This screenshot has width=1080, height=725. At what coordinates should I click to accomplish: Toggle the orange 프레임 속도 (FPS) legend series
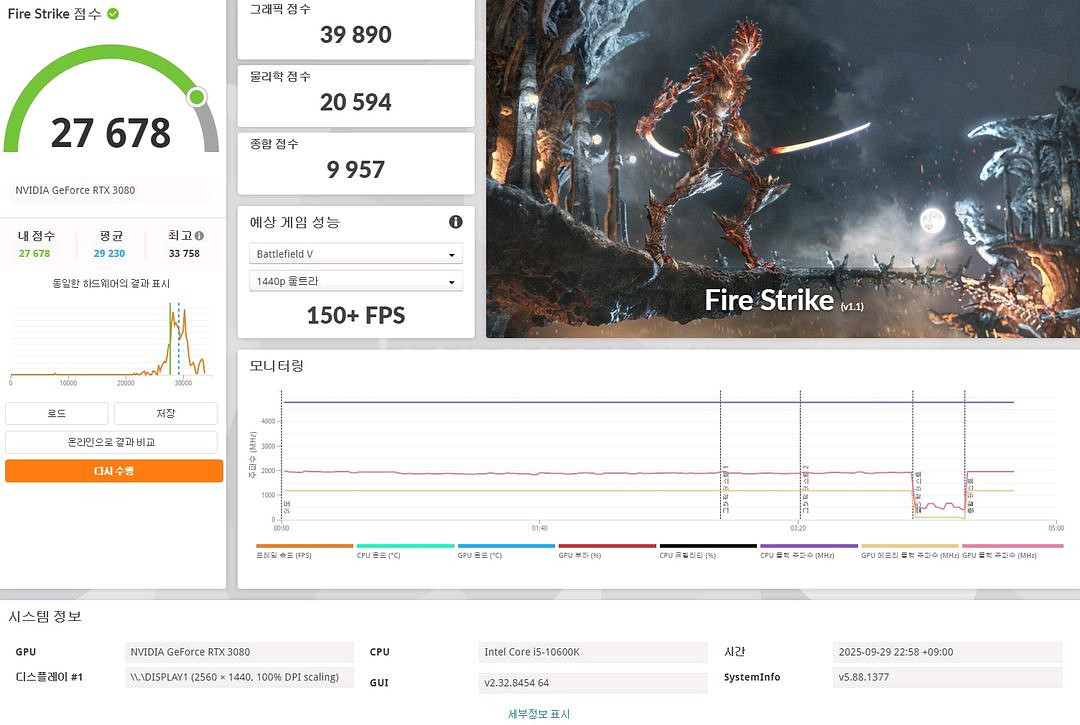305,551
